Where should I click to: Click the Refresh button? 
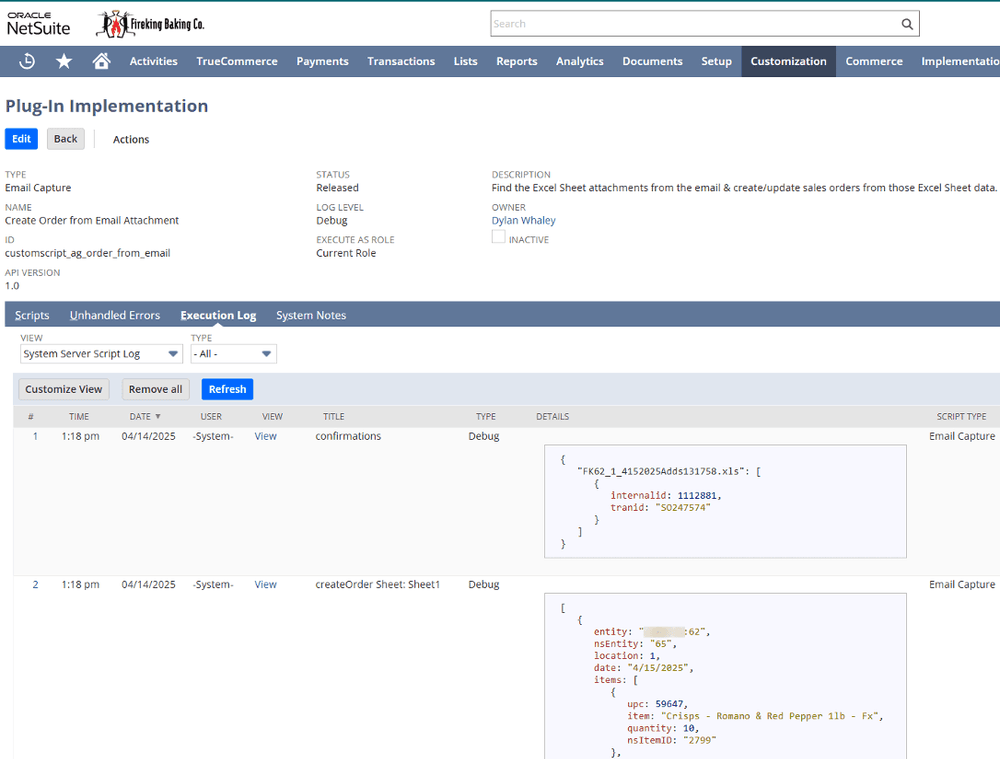coord(227,389)
